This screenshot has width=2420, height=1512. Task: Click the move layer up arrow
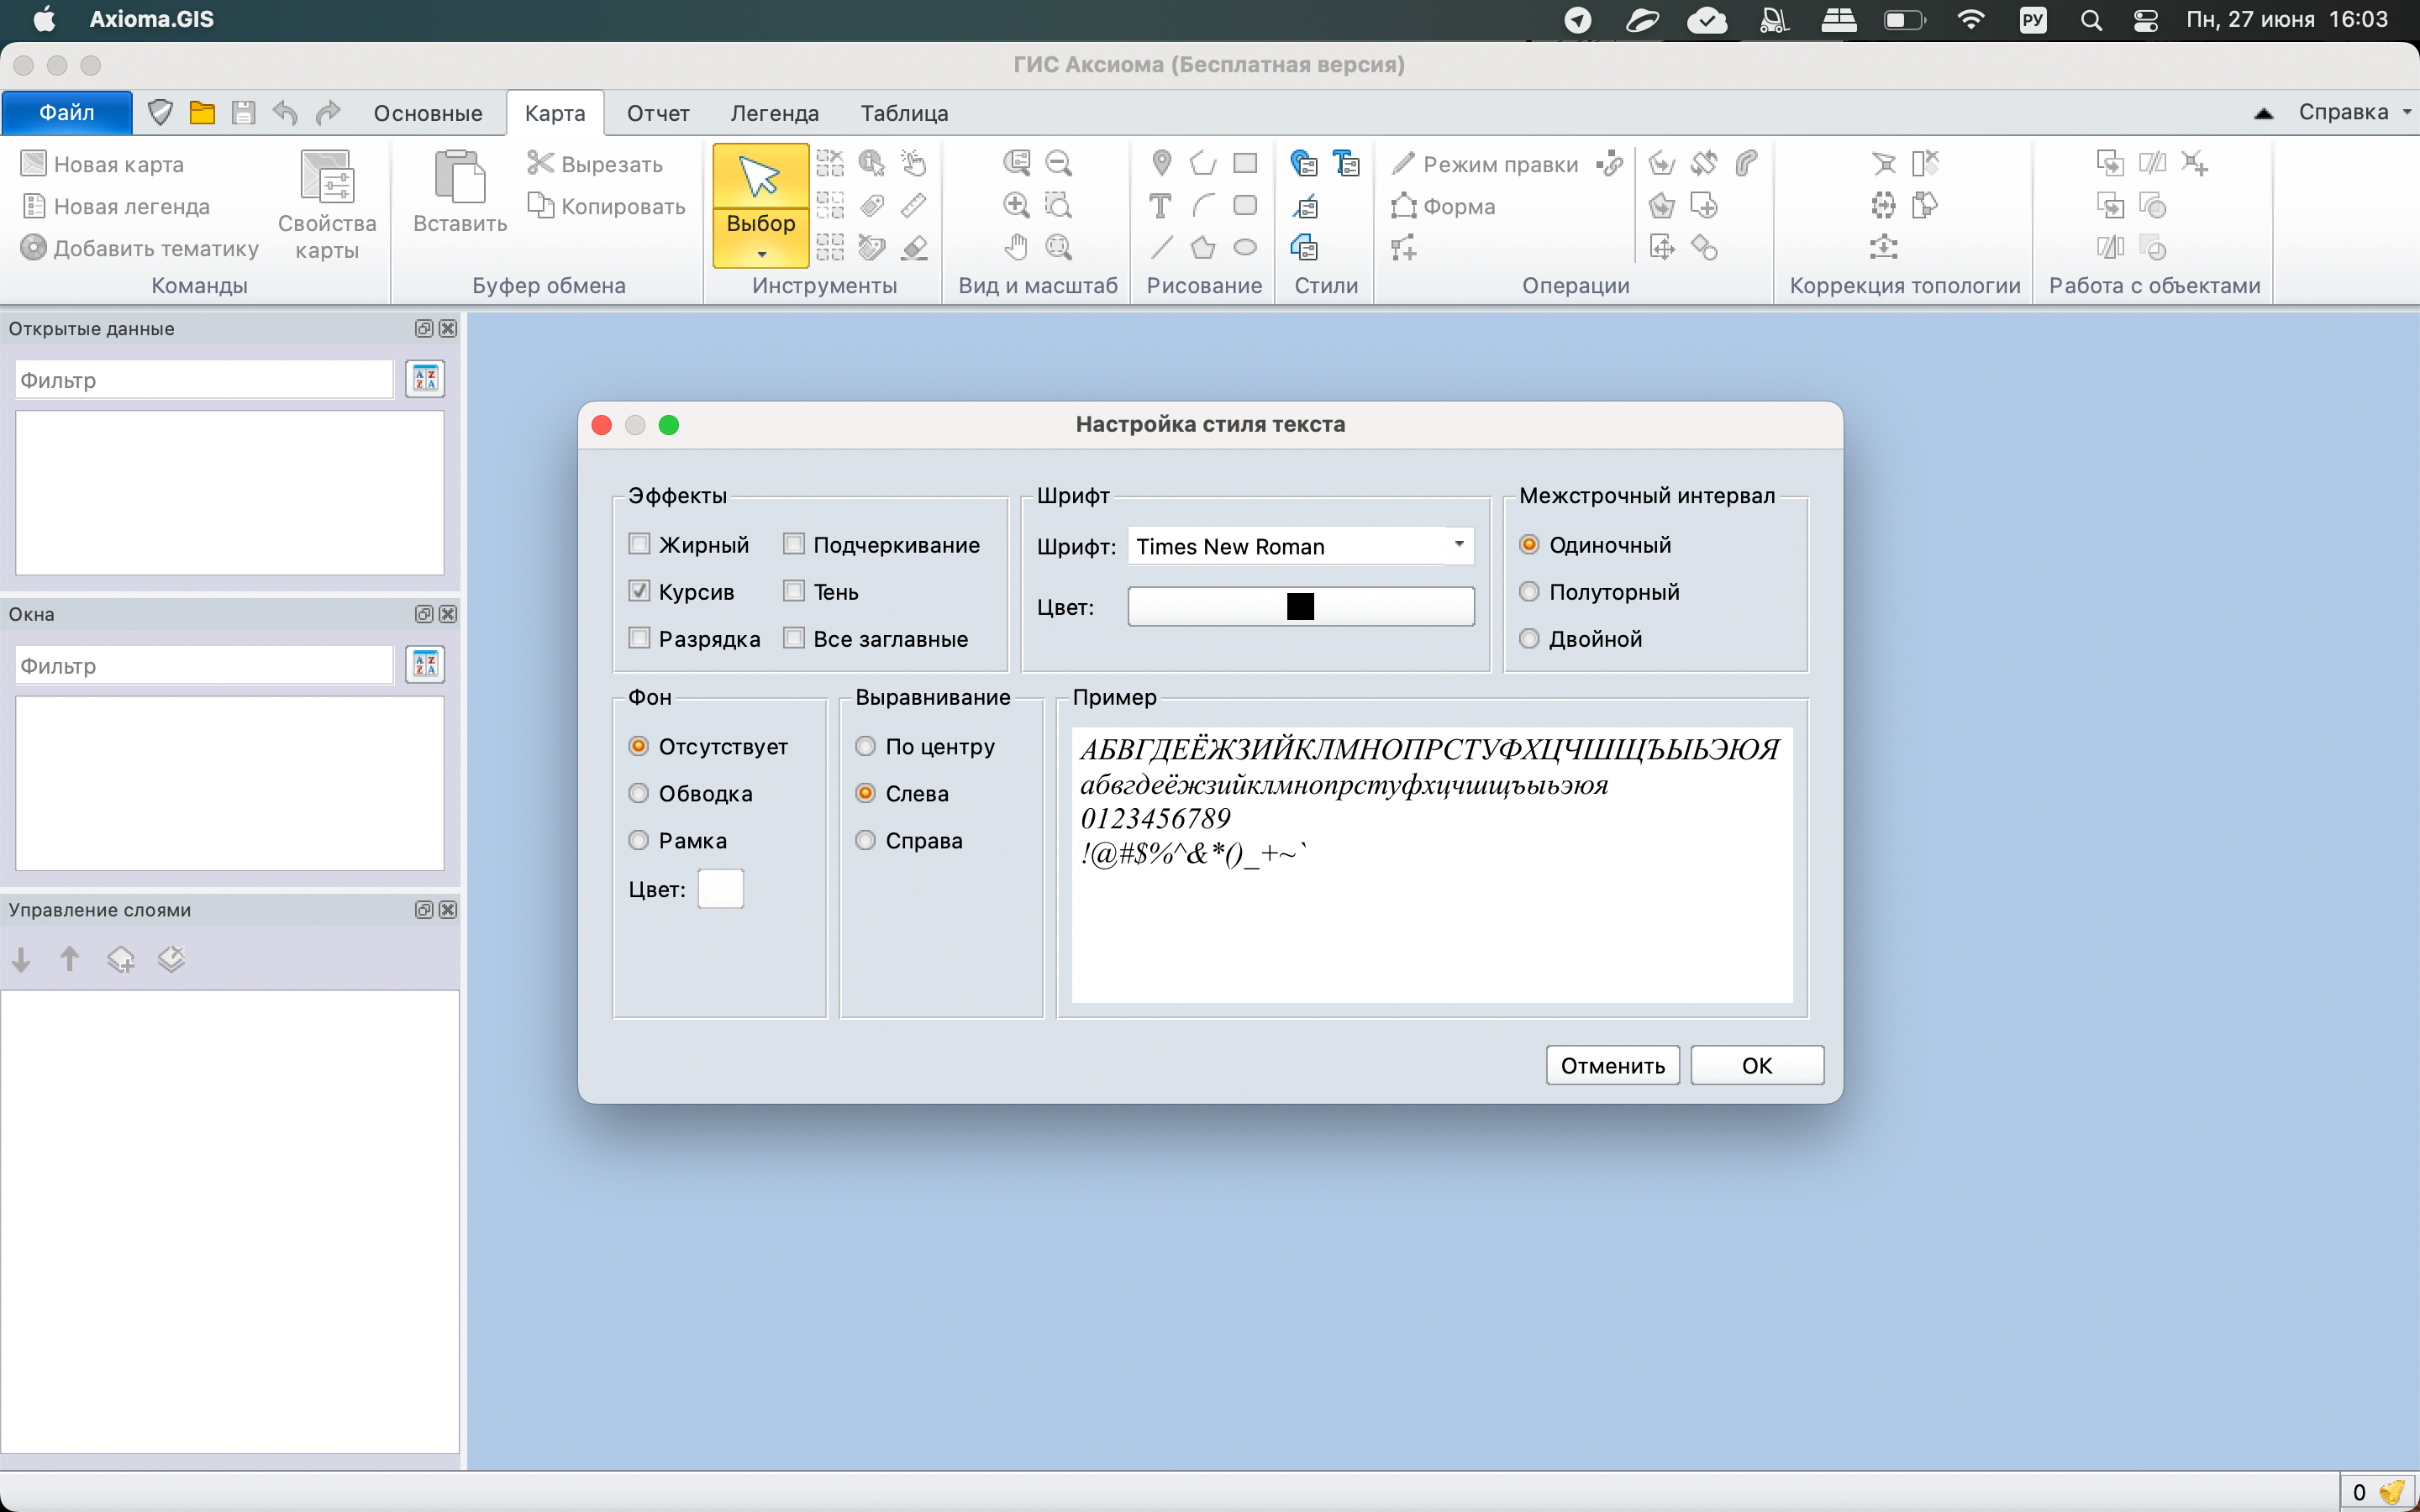[x=69, y=960]
